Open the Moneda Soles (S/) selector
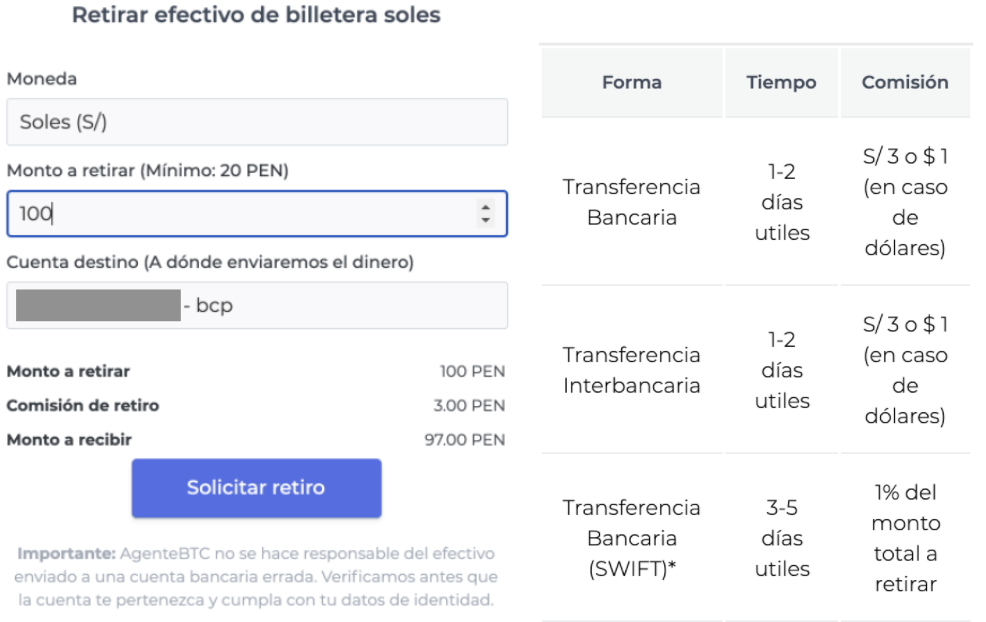The height and width of the screenshot is (622, 986). [257, 122]
